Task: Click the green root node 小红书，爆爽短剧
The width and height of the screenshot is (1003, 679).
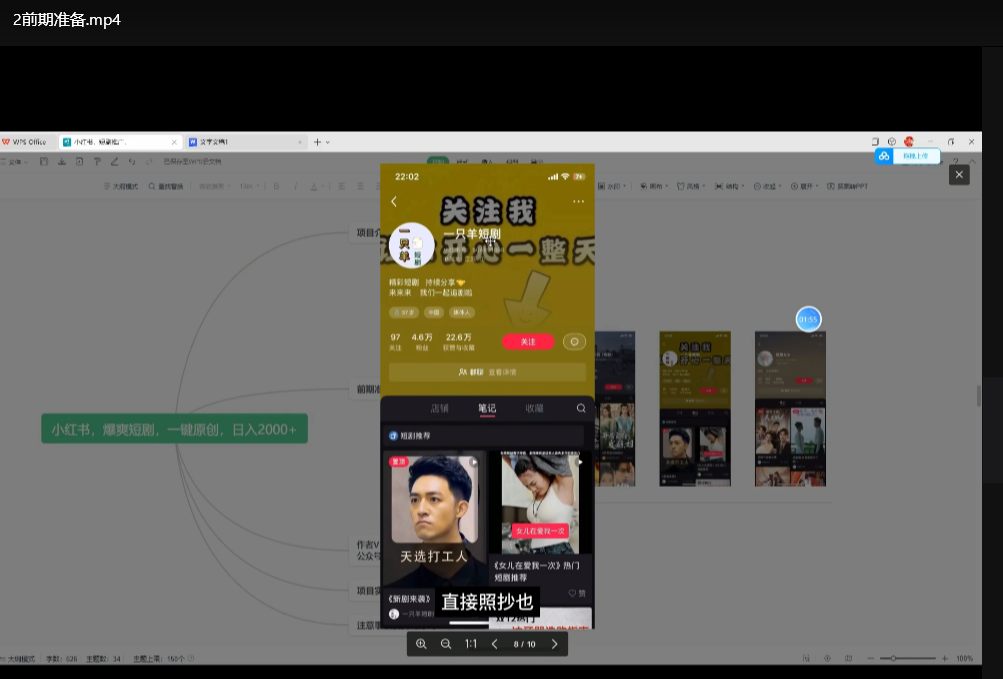Action: [175, 429]
